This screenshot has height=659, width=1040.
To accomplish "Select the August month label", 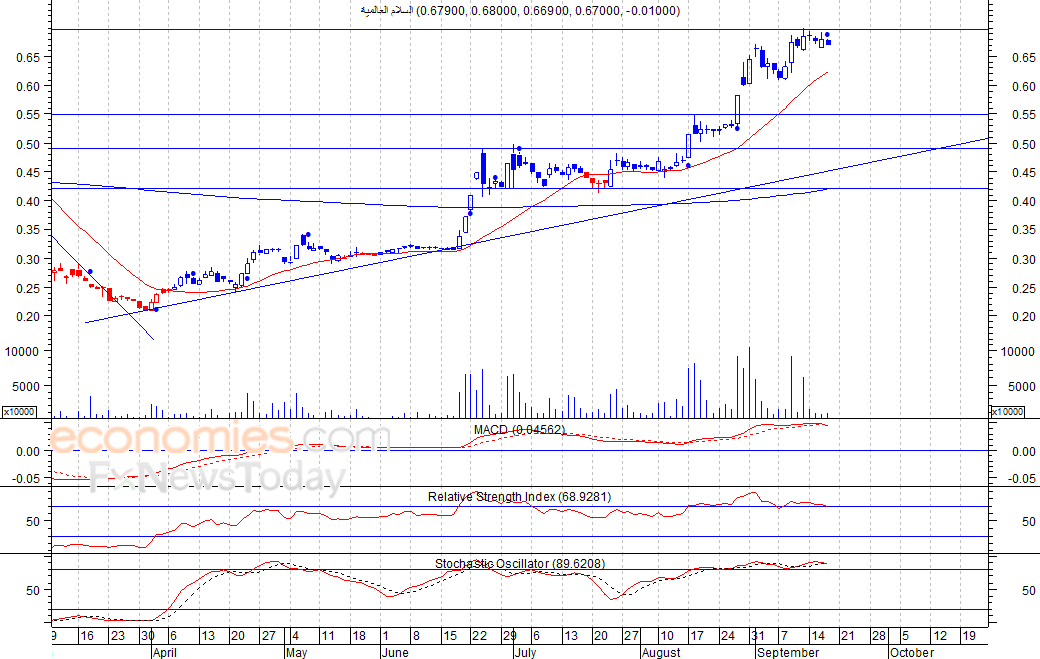I will (661, 652).
